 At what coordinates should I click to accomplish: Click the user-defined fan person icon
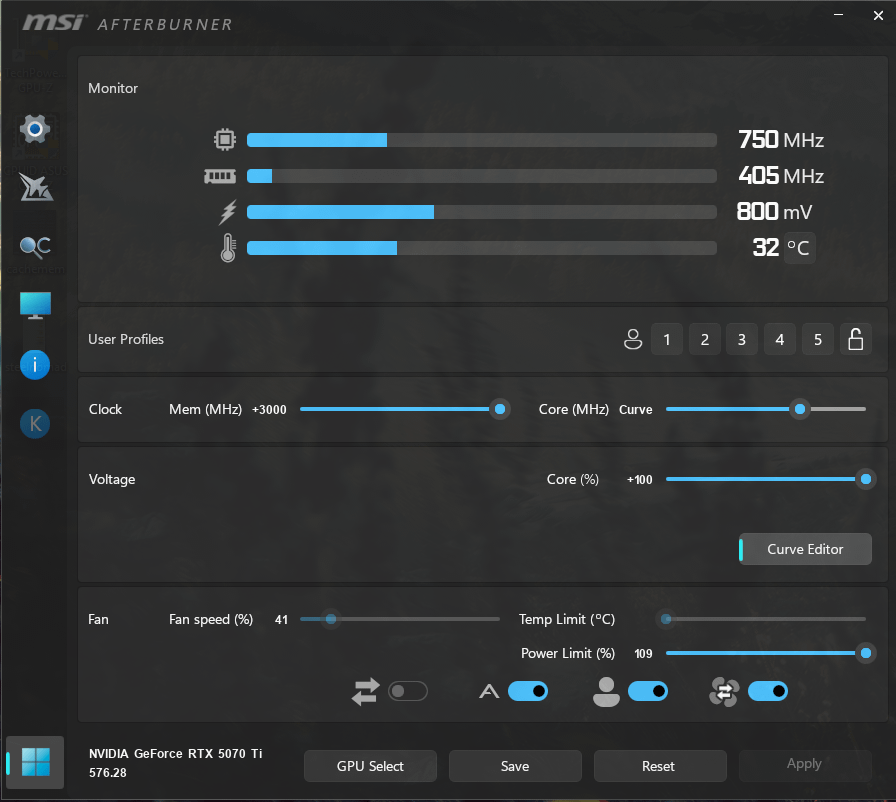tap(606, 692)
